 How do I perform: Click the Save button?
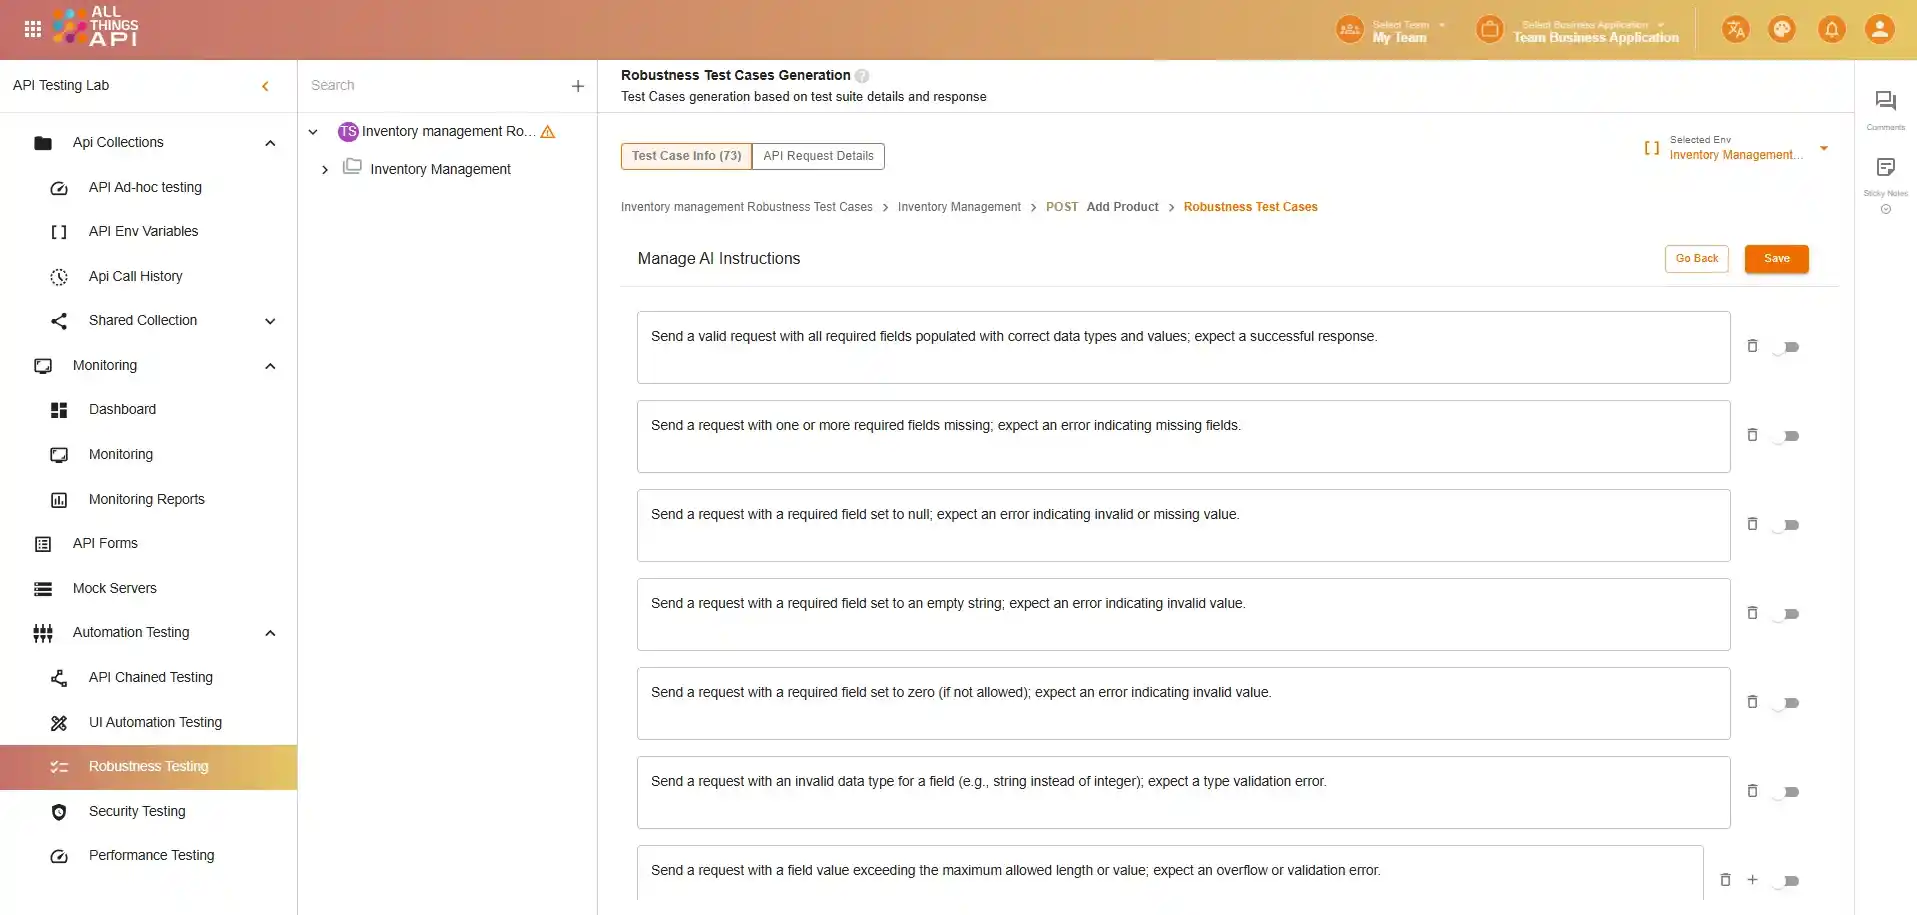1776,259
